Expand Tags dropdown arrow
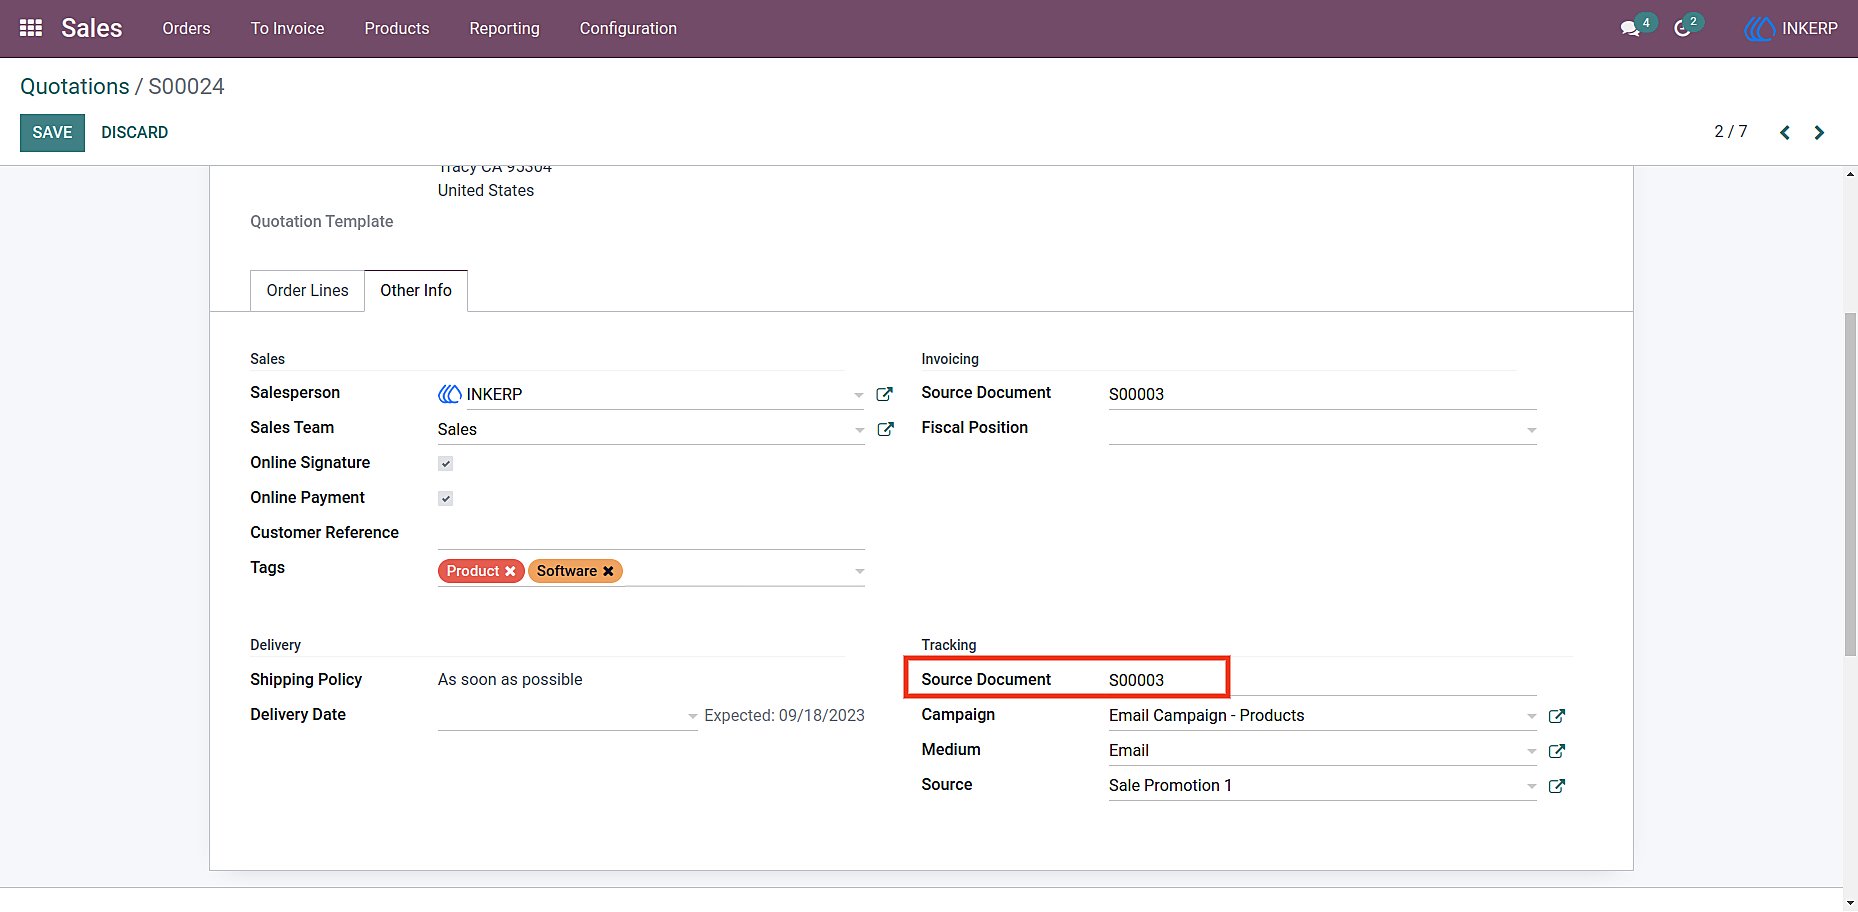The image size is (1858, 912). 859,571
